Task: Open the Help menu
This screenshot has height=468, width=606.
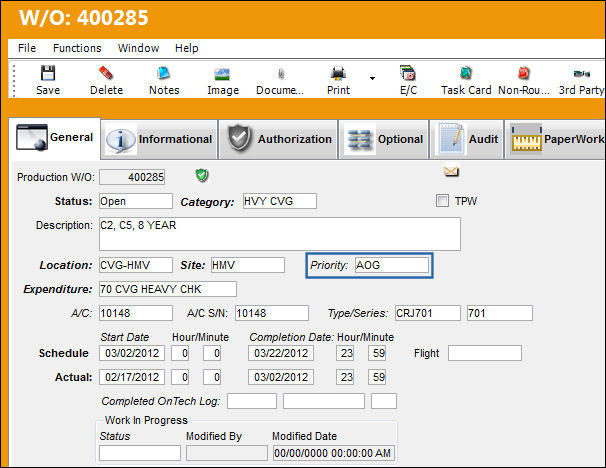Action: point(187,48)
